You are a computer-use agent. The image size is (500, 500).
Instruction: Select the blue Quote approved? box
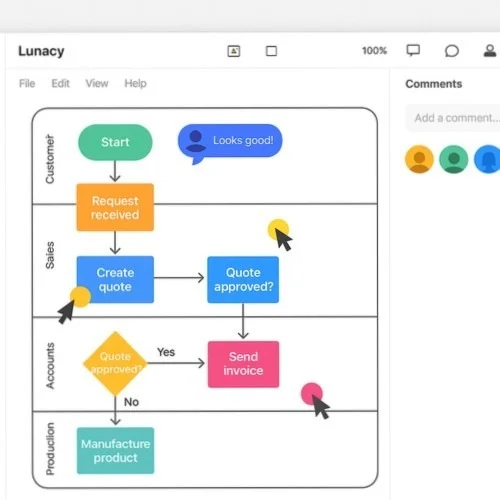click(x=243, y=280)
